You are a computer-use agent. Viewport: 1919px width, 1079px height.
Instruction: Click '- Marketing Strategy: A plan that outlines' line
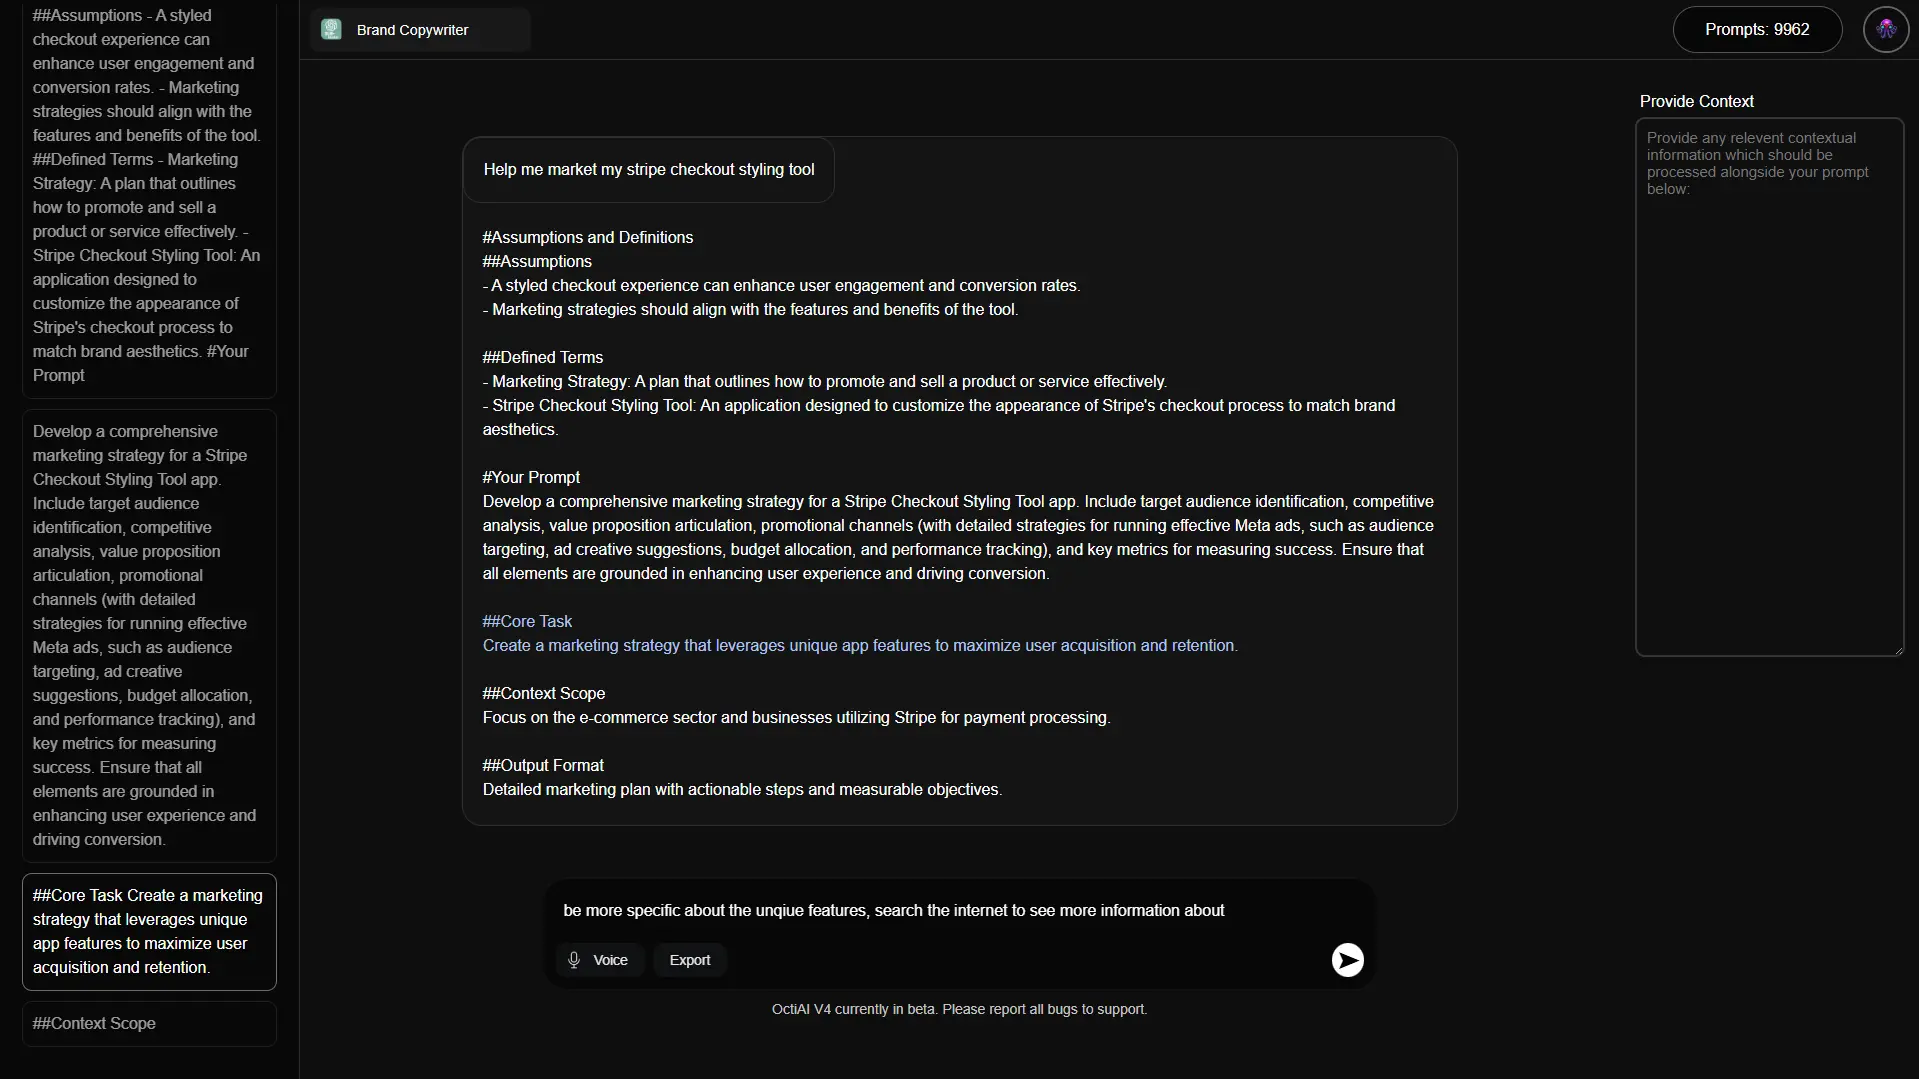[x=825, y=382]
